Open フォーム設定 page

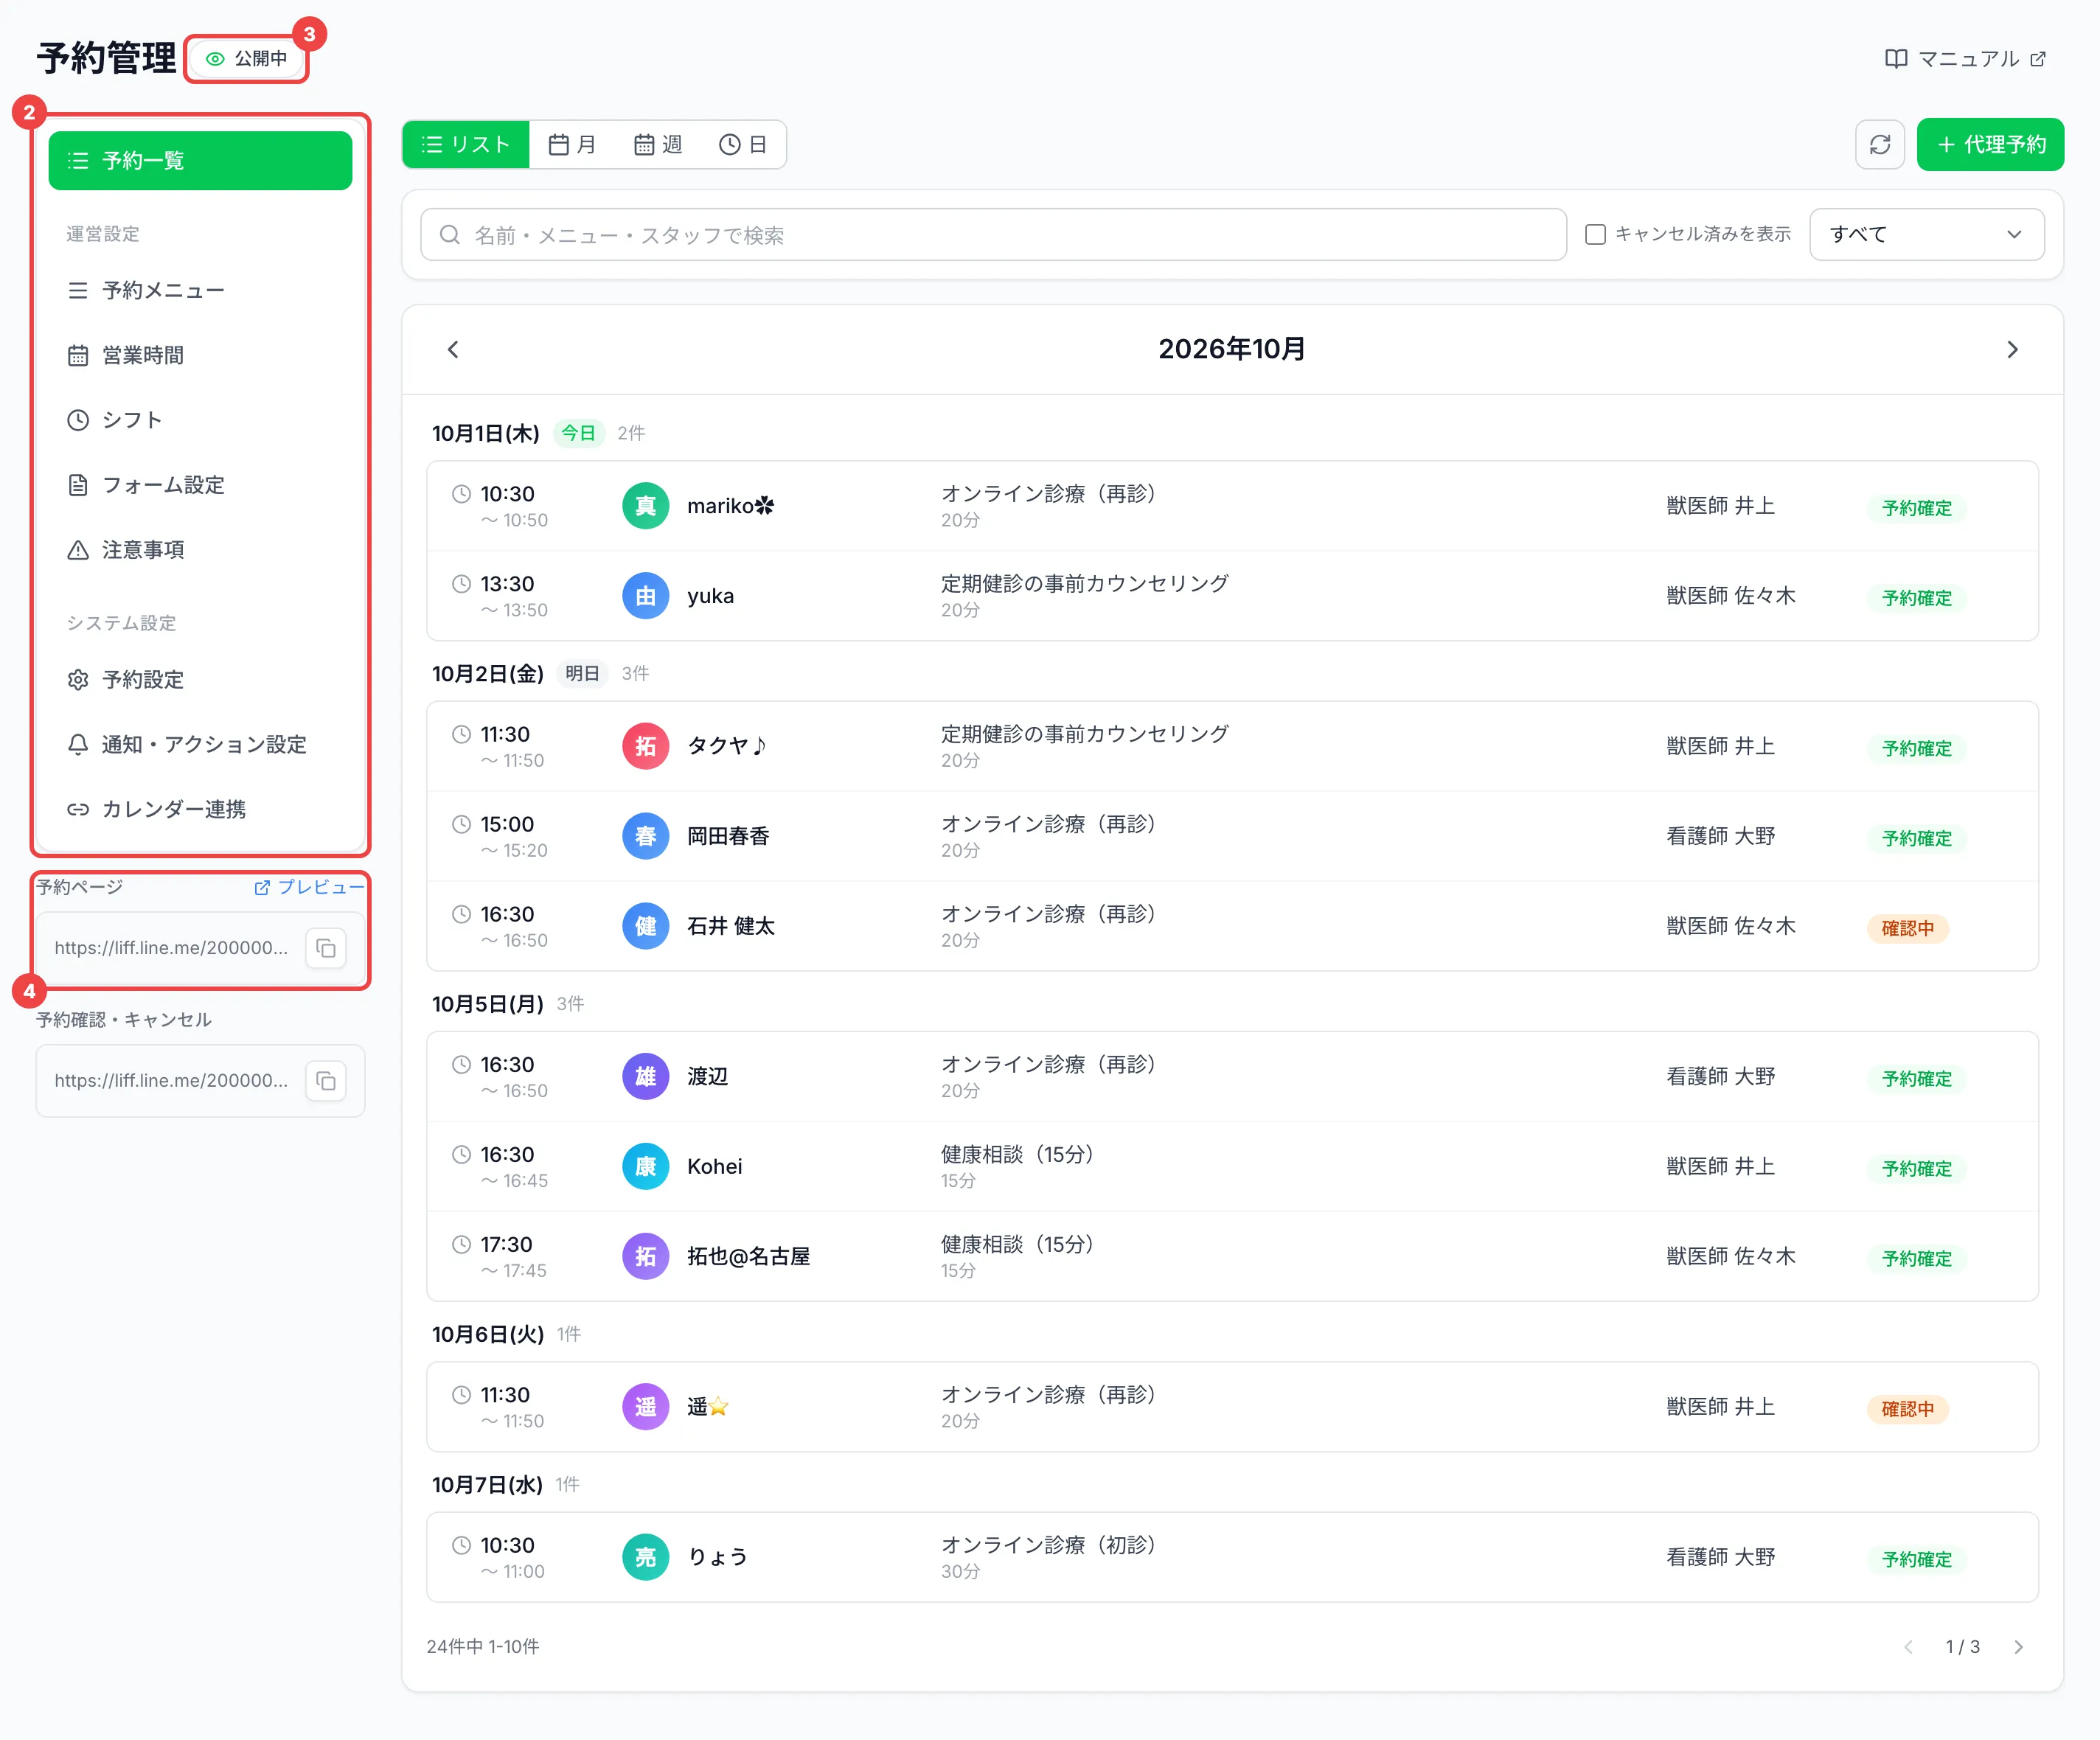pos(200,485)
